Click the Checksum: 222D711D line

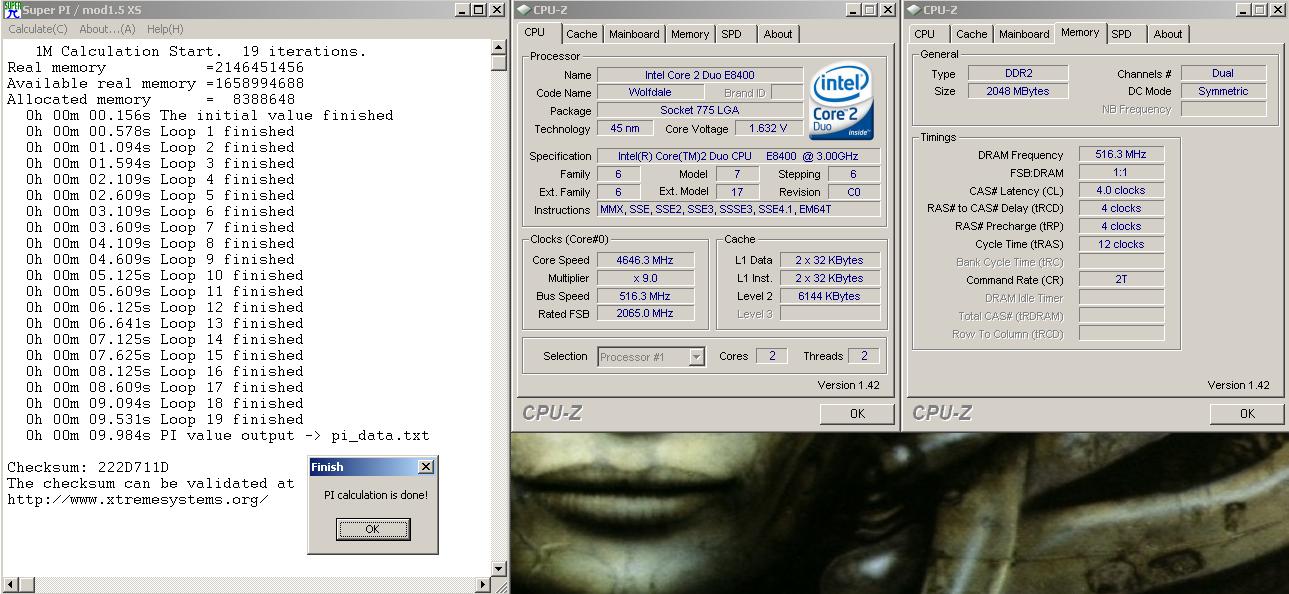[88, 468]
